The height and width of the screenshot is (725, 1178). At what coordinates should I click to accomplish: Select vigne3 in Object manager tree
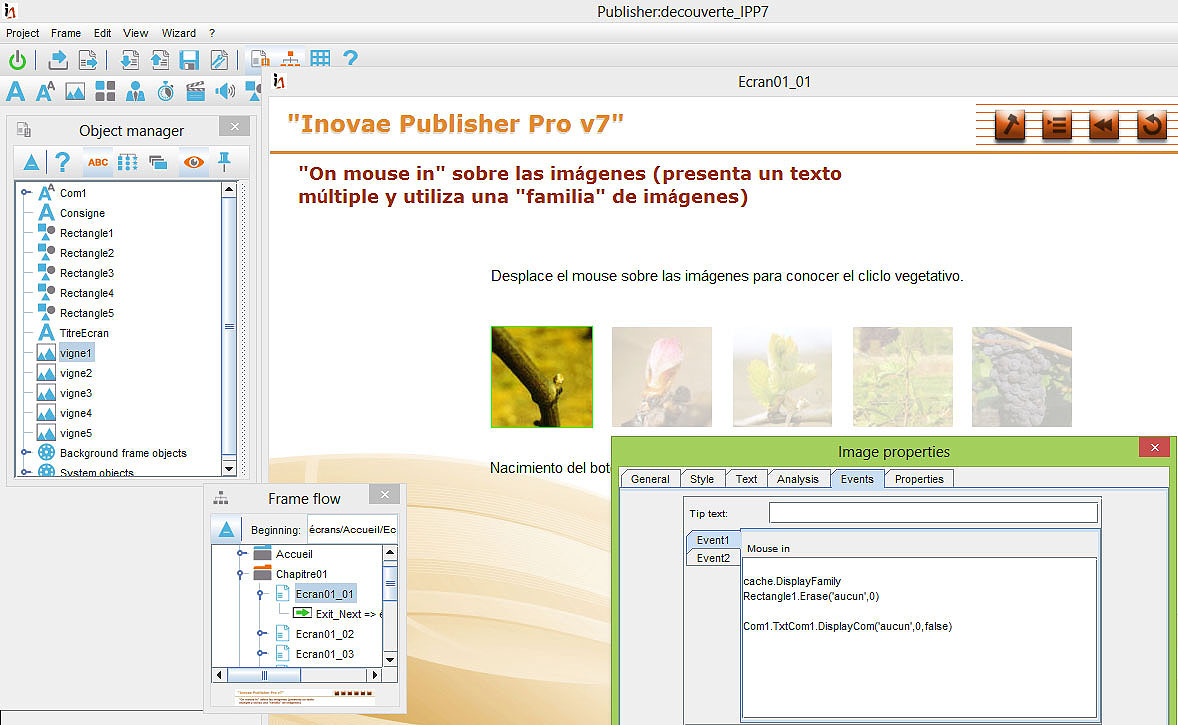pyautogui.click(x=76, y=393)
